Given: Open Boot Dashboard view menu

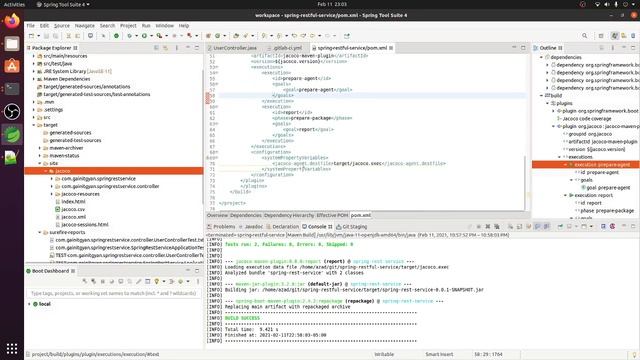Looking at the screenshot, I should pos(198,281).
